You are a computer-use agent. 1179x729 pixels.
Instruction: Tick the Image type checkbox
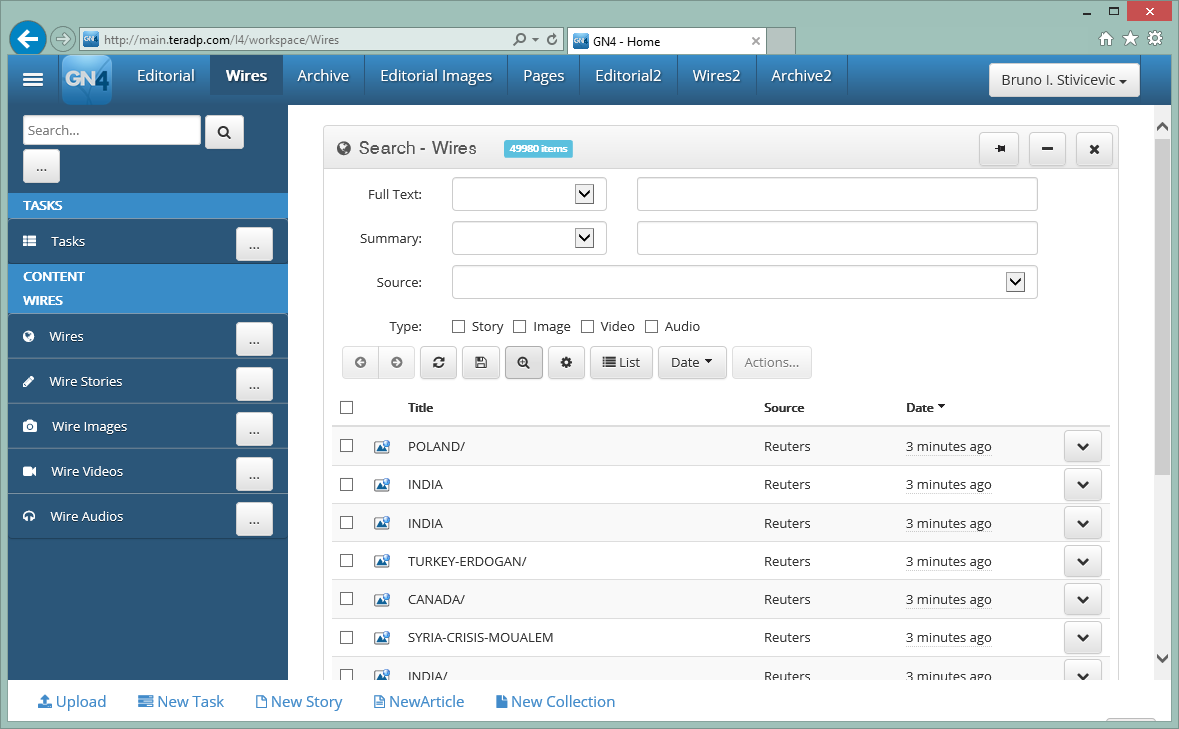pyautogui.click(x=520, y=326)
